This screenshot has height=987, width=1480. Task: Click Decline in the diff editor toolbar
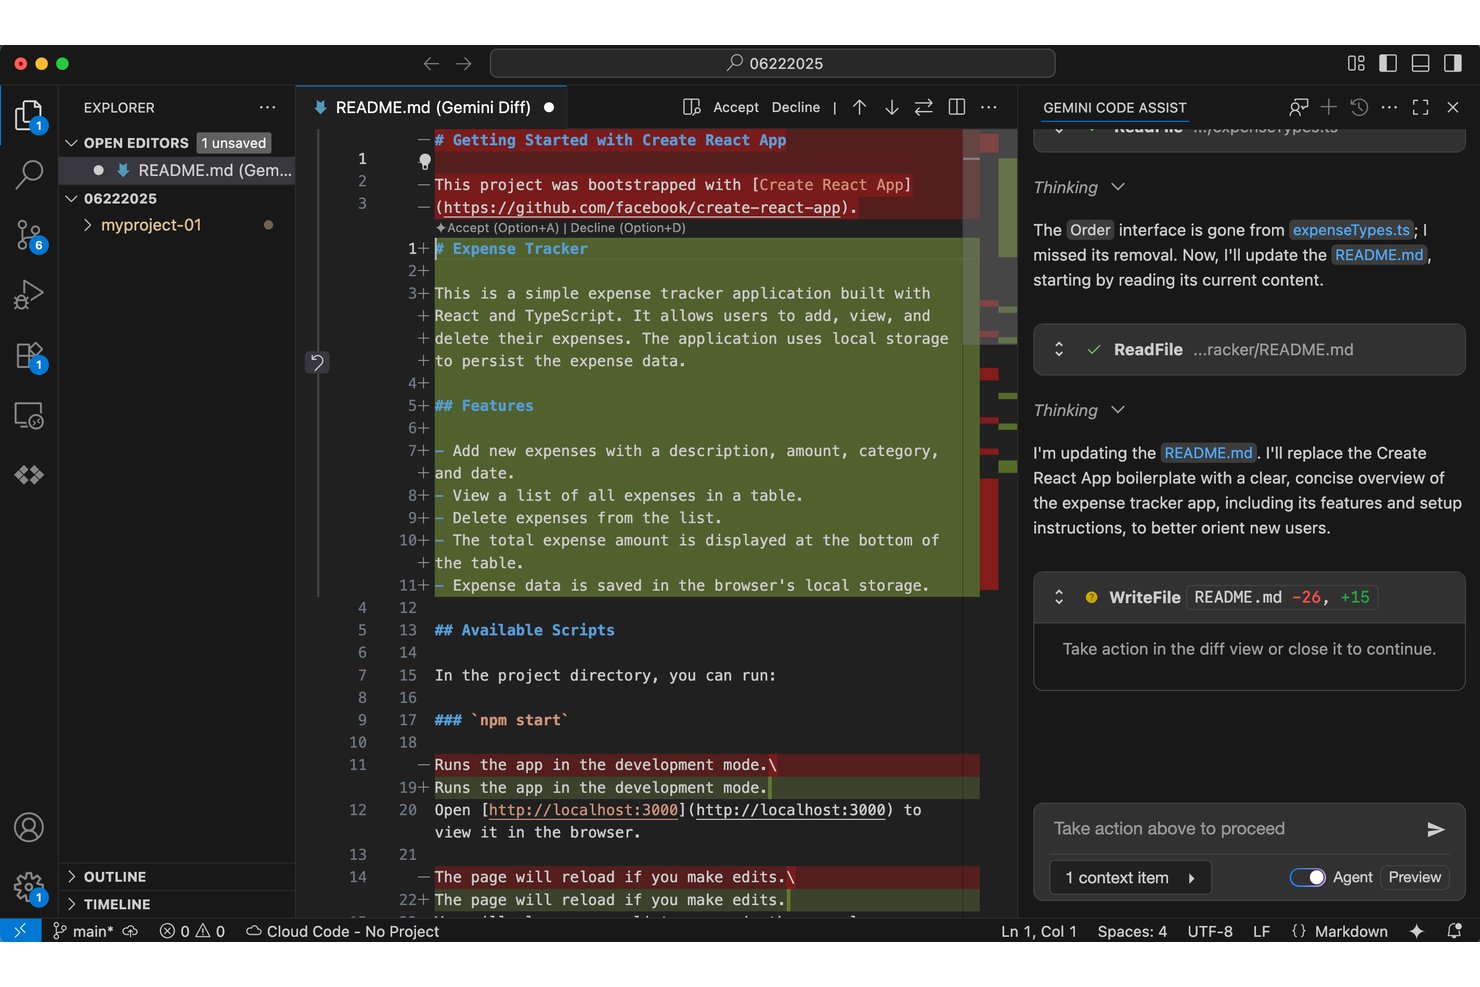[796, 107]
